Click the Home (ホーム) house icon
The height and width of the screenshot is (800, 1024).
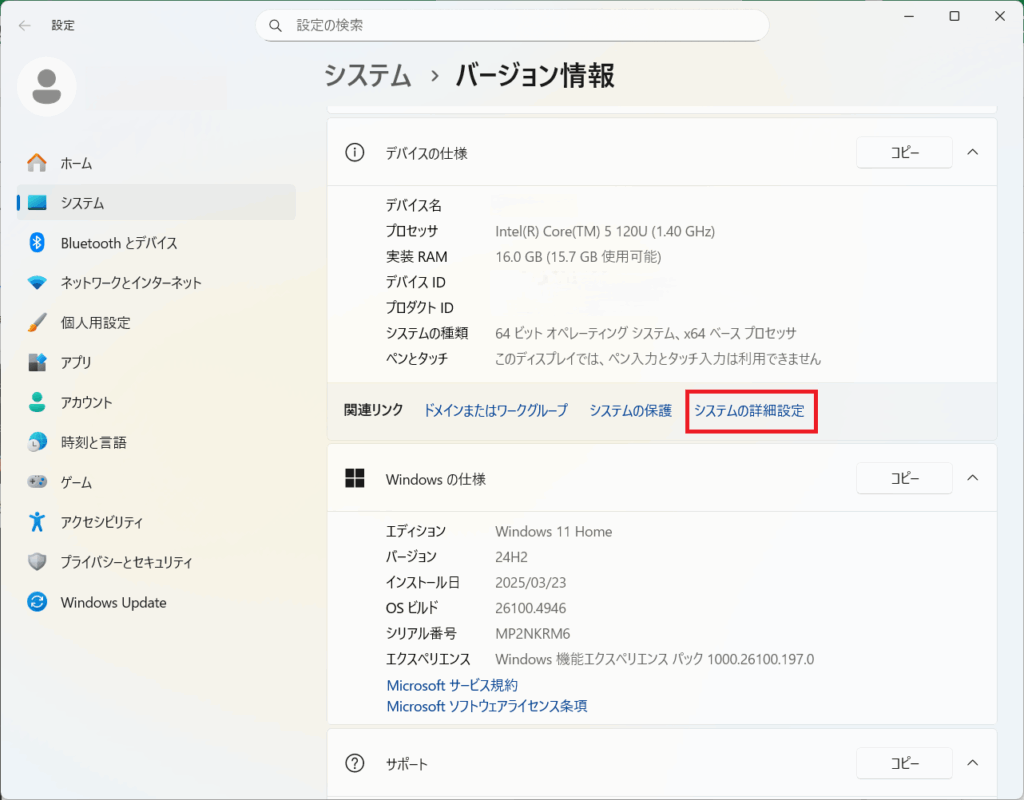point(37,162)
